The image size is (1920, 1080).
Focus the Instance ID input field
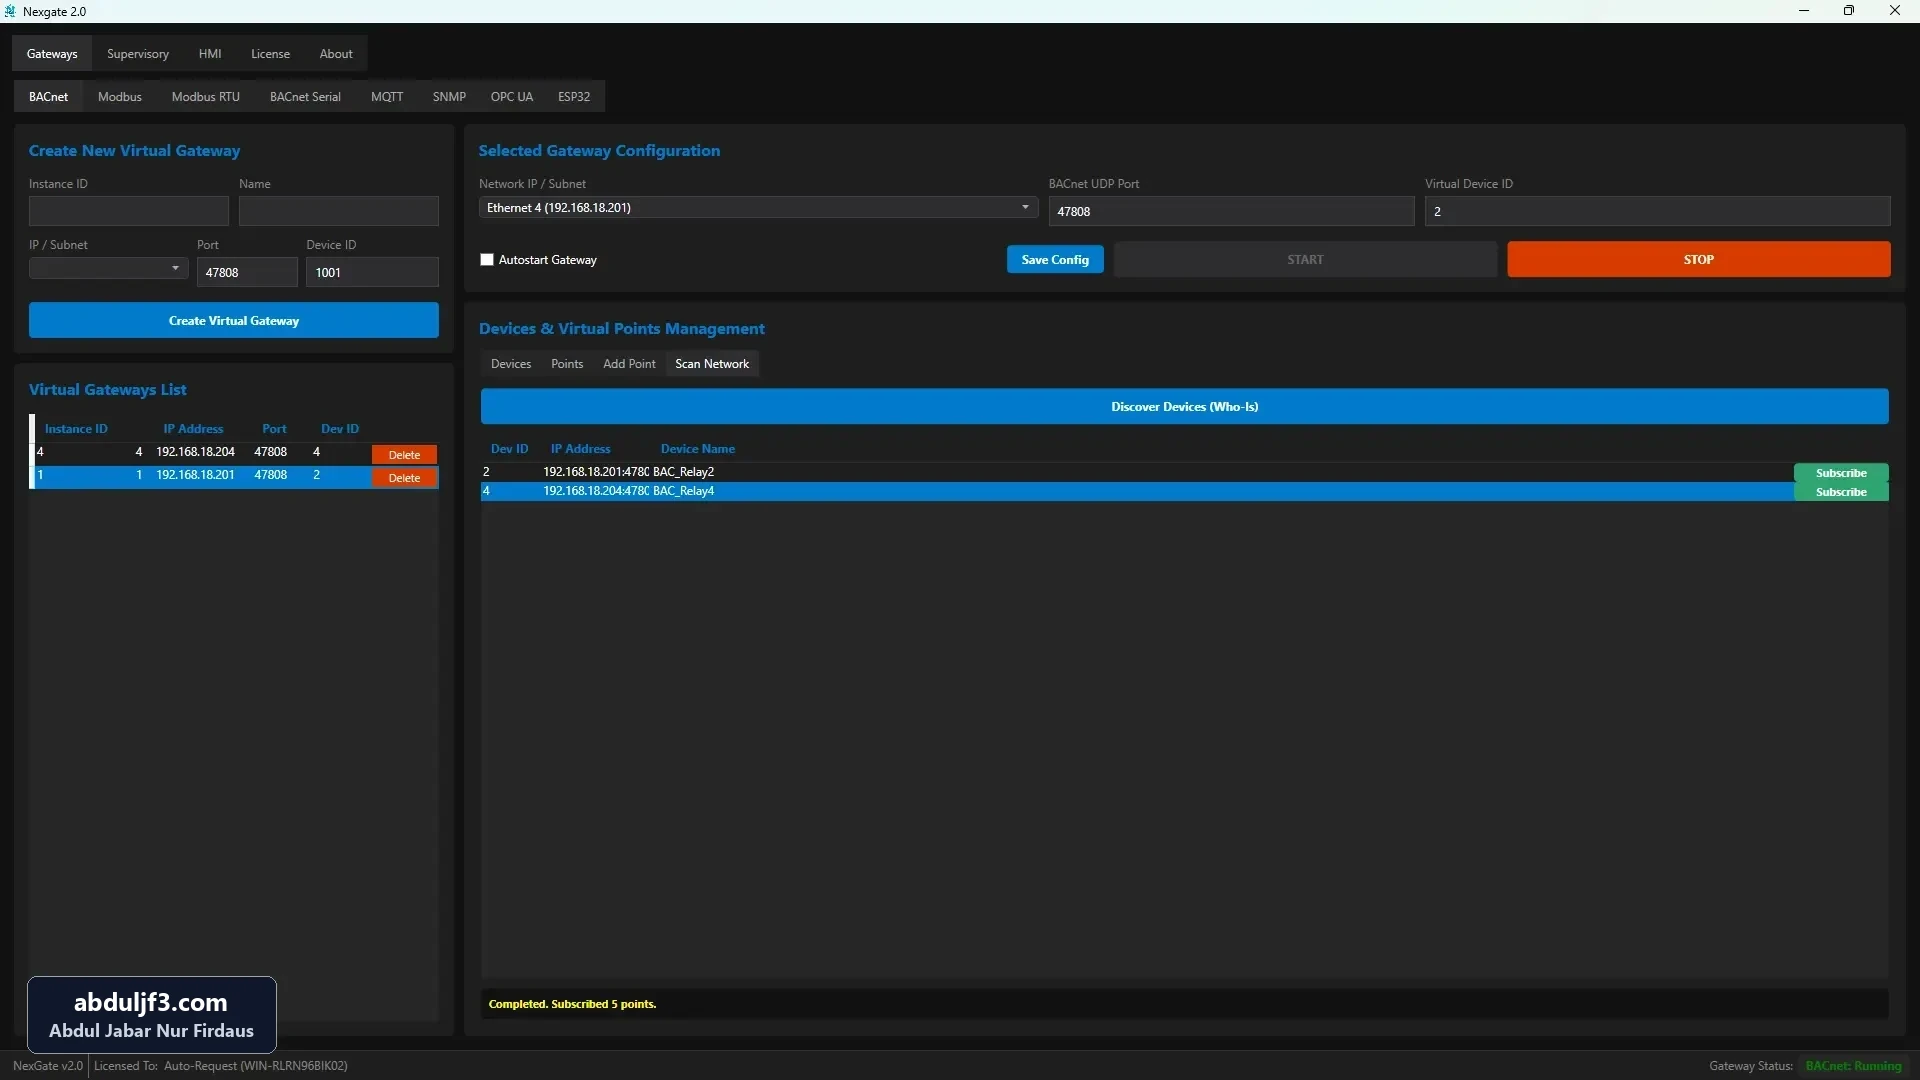[x=129, y=211]
